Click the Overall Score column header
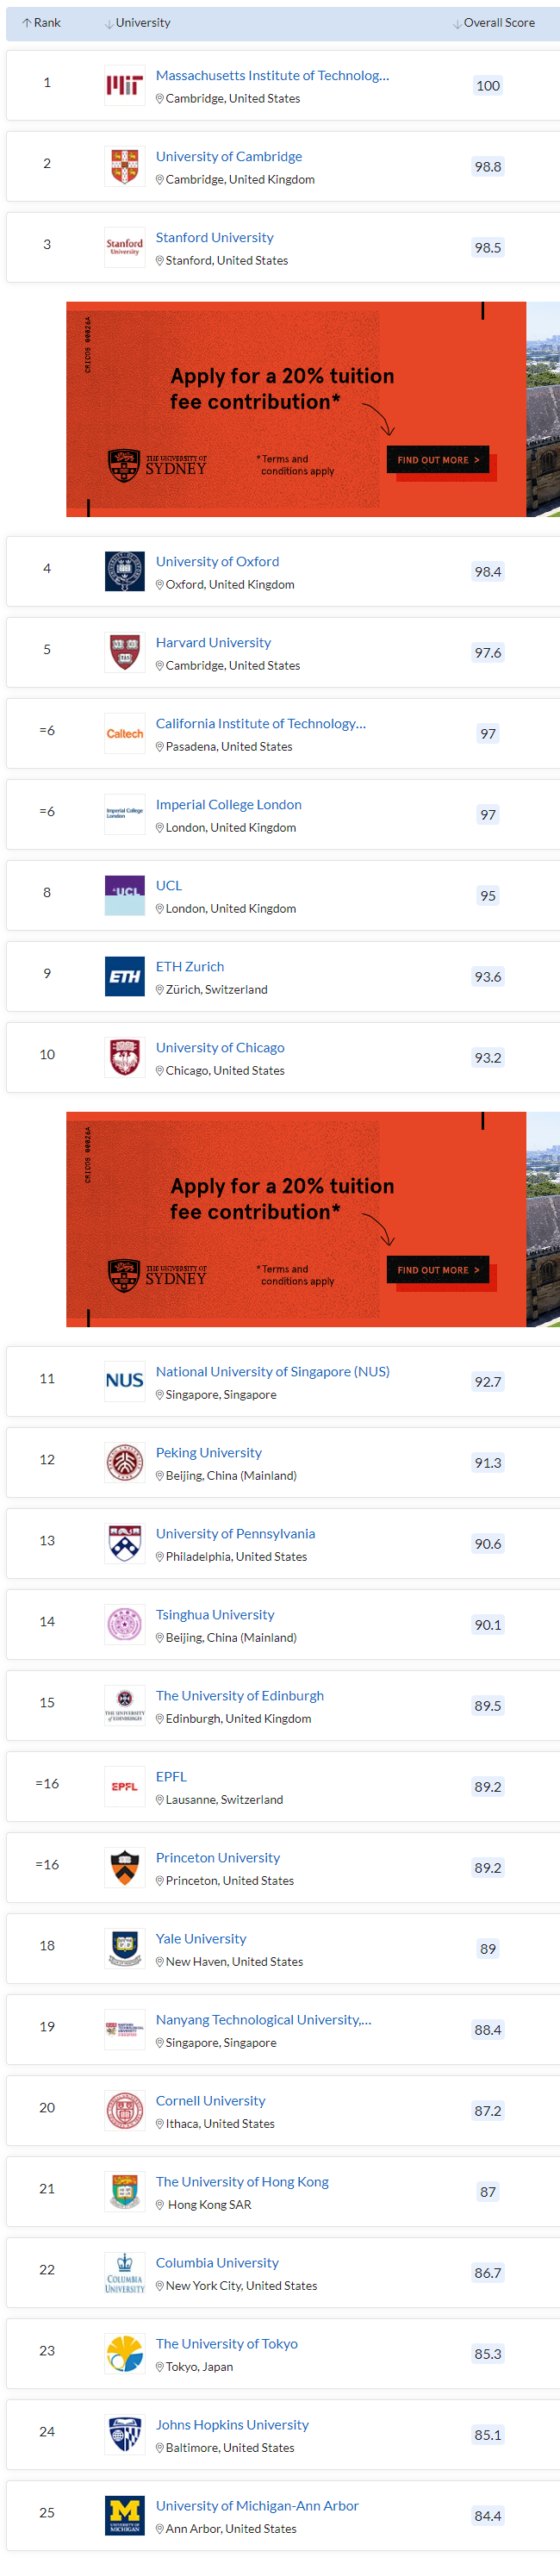This screenshot has height=2576, width=560. pos(500,22)
